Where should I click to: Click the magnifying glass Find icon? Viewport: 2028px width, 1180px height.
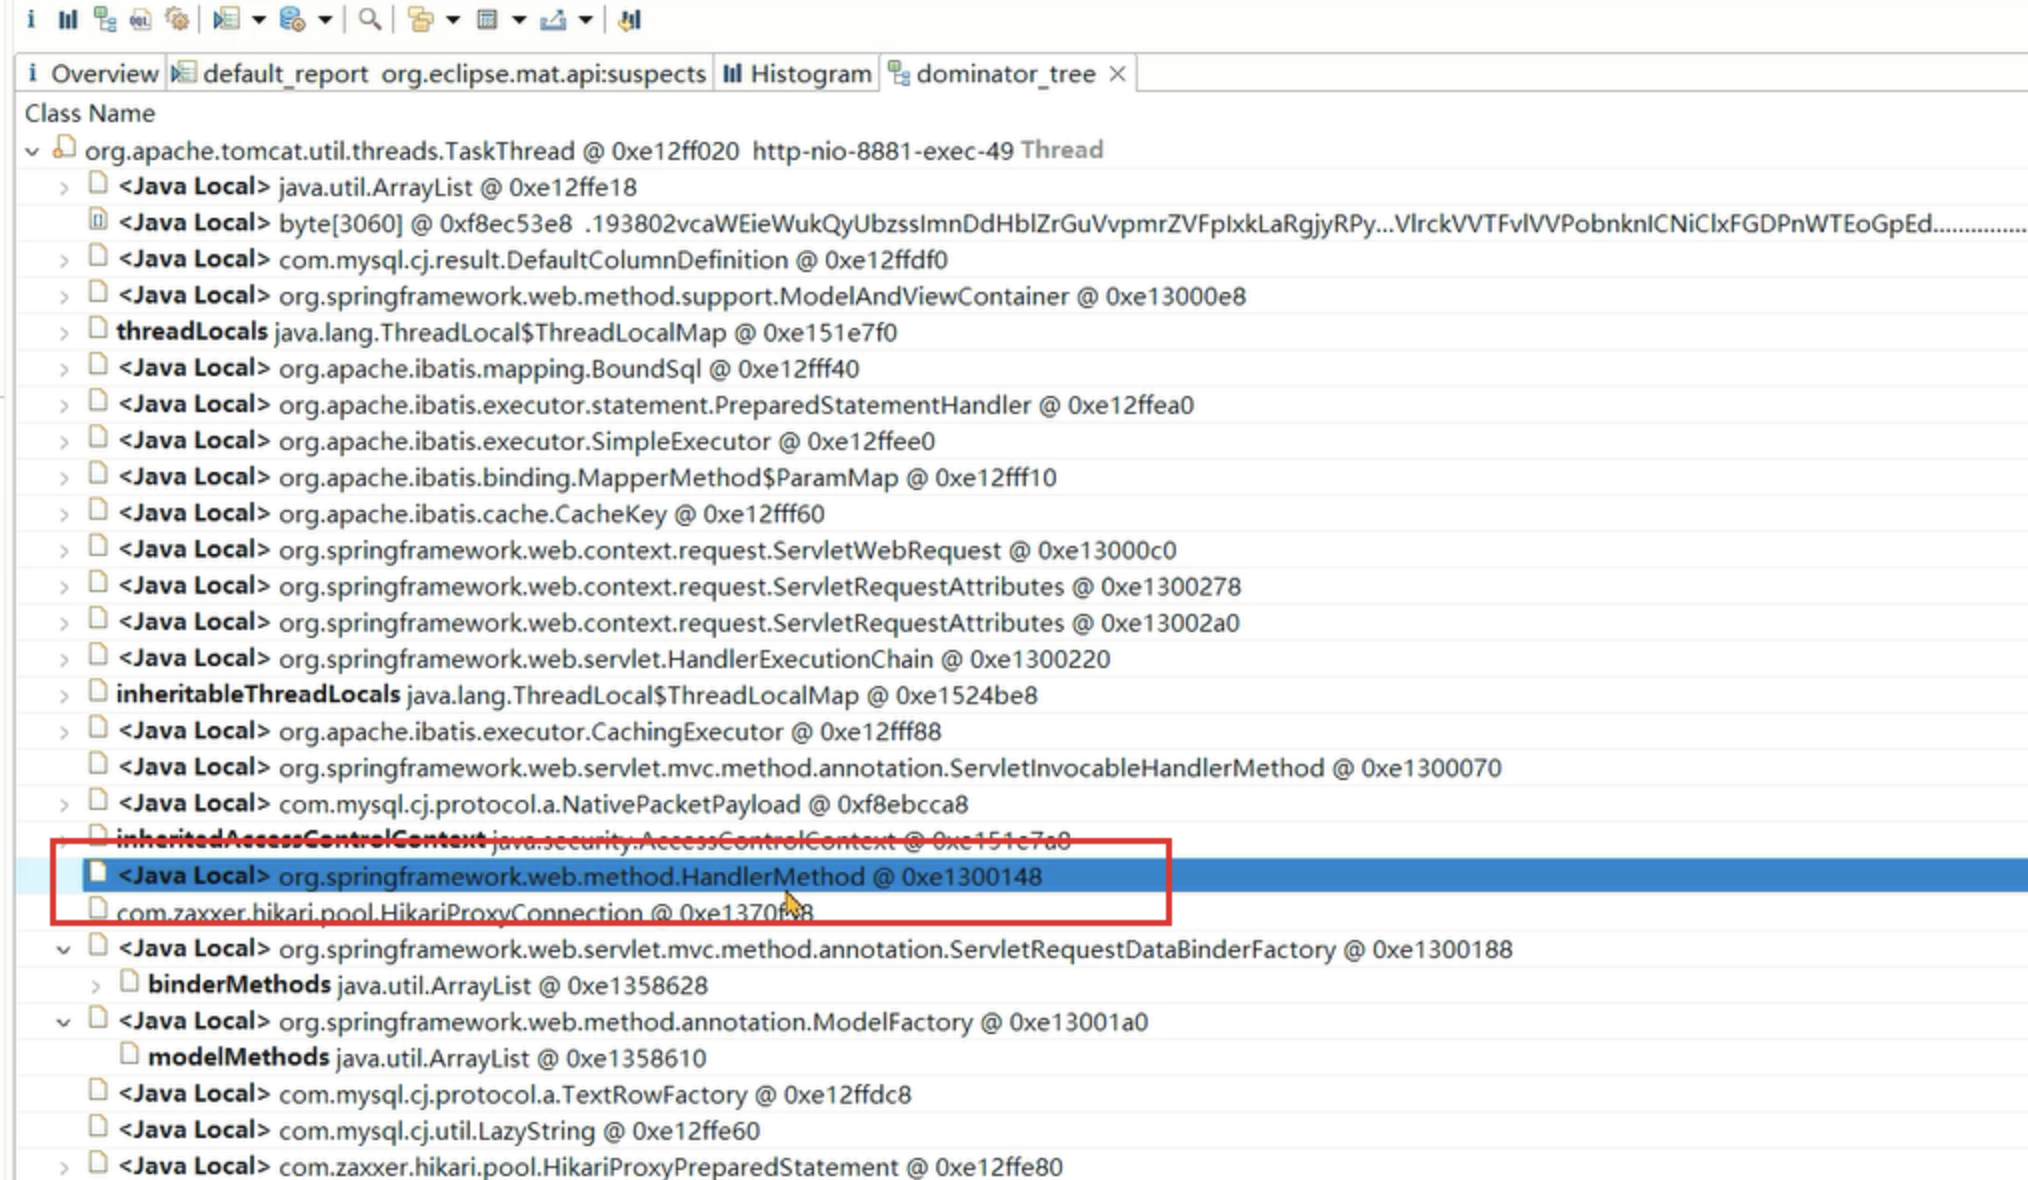point(369,19)
